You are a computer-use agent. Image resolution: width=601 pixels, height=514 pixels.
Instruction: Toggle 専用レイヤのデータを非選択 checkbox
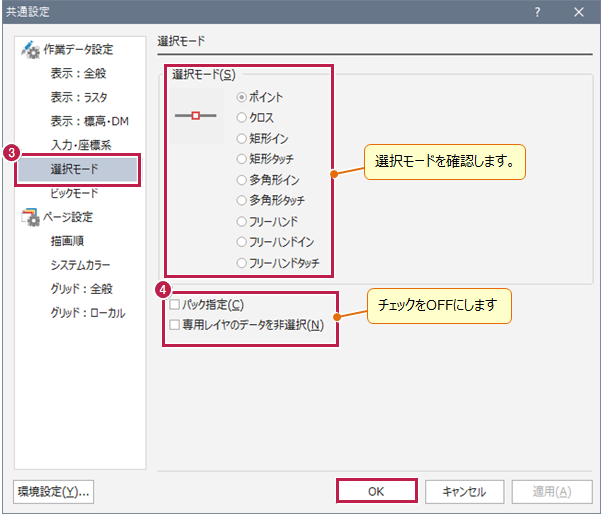click(176, 325)
